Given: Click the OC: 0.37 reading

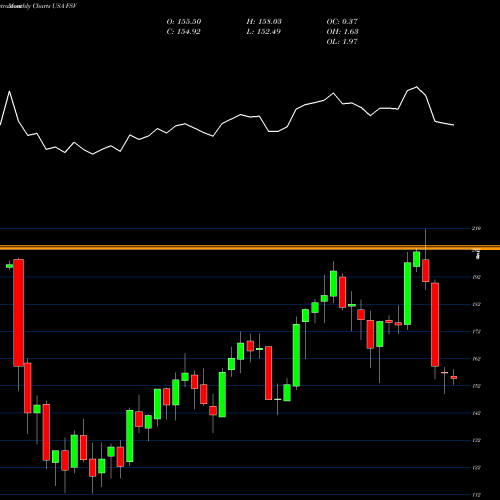Looking at the screenshot, I should (x=342, y=22).
